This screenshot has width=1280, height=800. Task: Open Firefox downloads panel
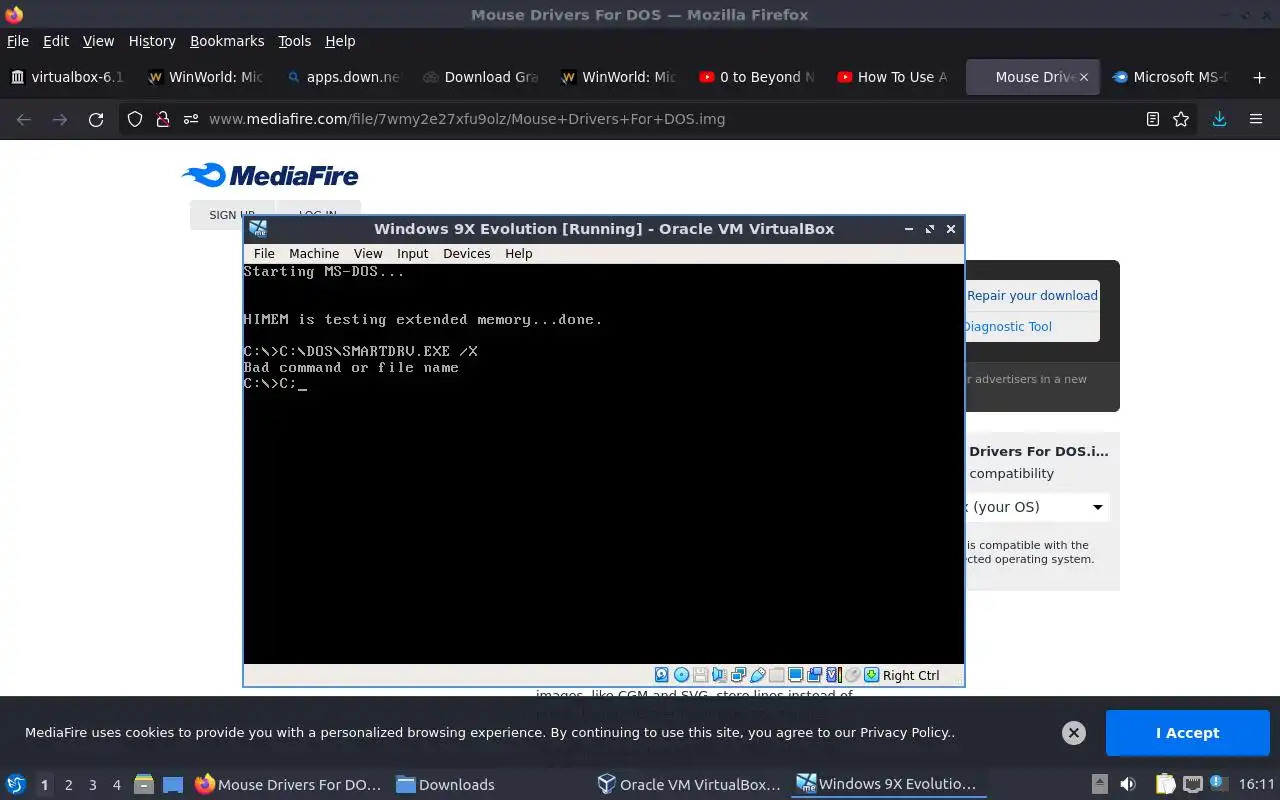pos(1219,119)
